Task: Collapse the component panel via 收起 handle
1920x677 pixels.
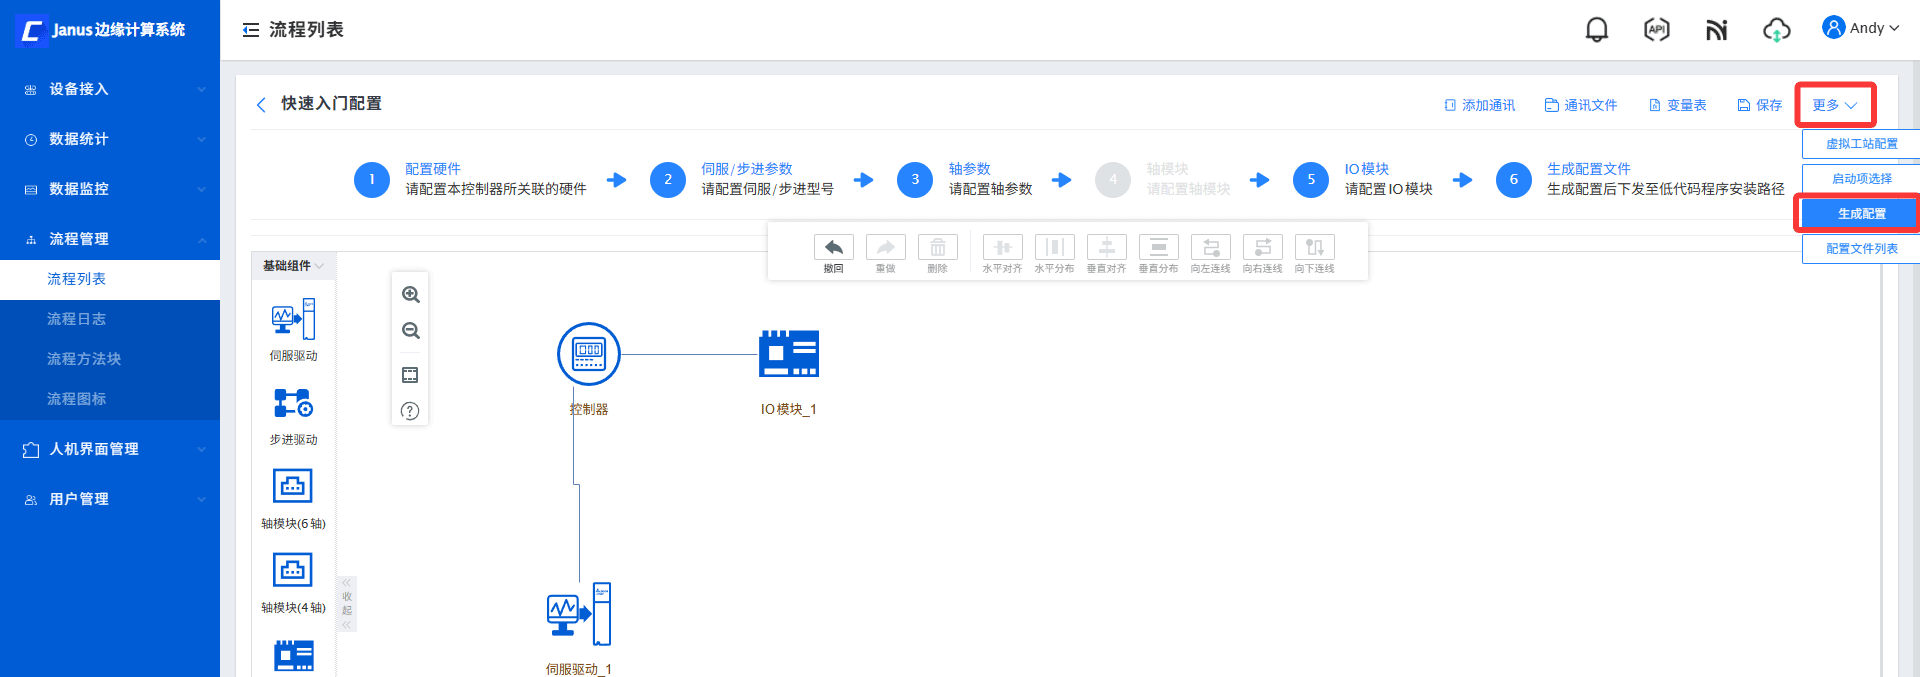Action: [347, 603]
